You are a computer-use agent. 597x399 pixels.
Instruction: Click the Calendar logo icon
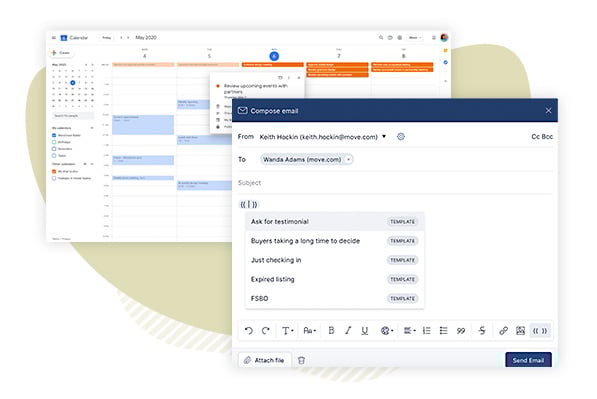click(64, 38)
